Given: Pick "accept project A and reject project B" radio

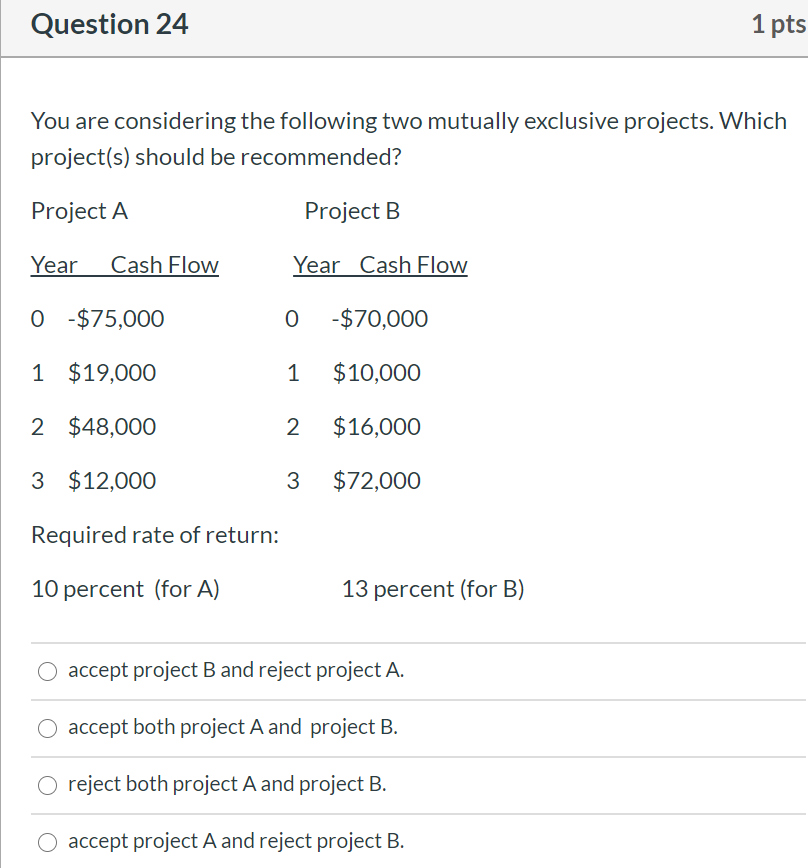Looking at the screenshot, I should pyautogui.click(x=49, y=842).
